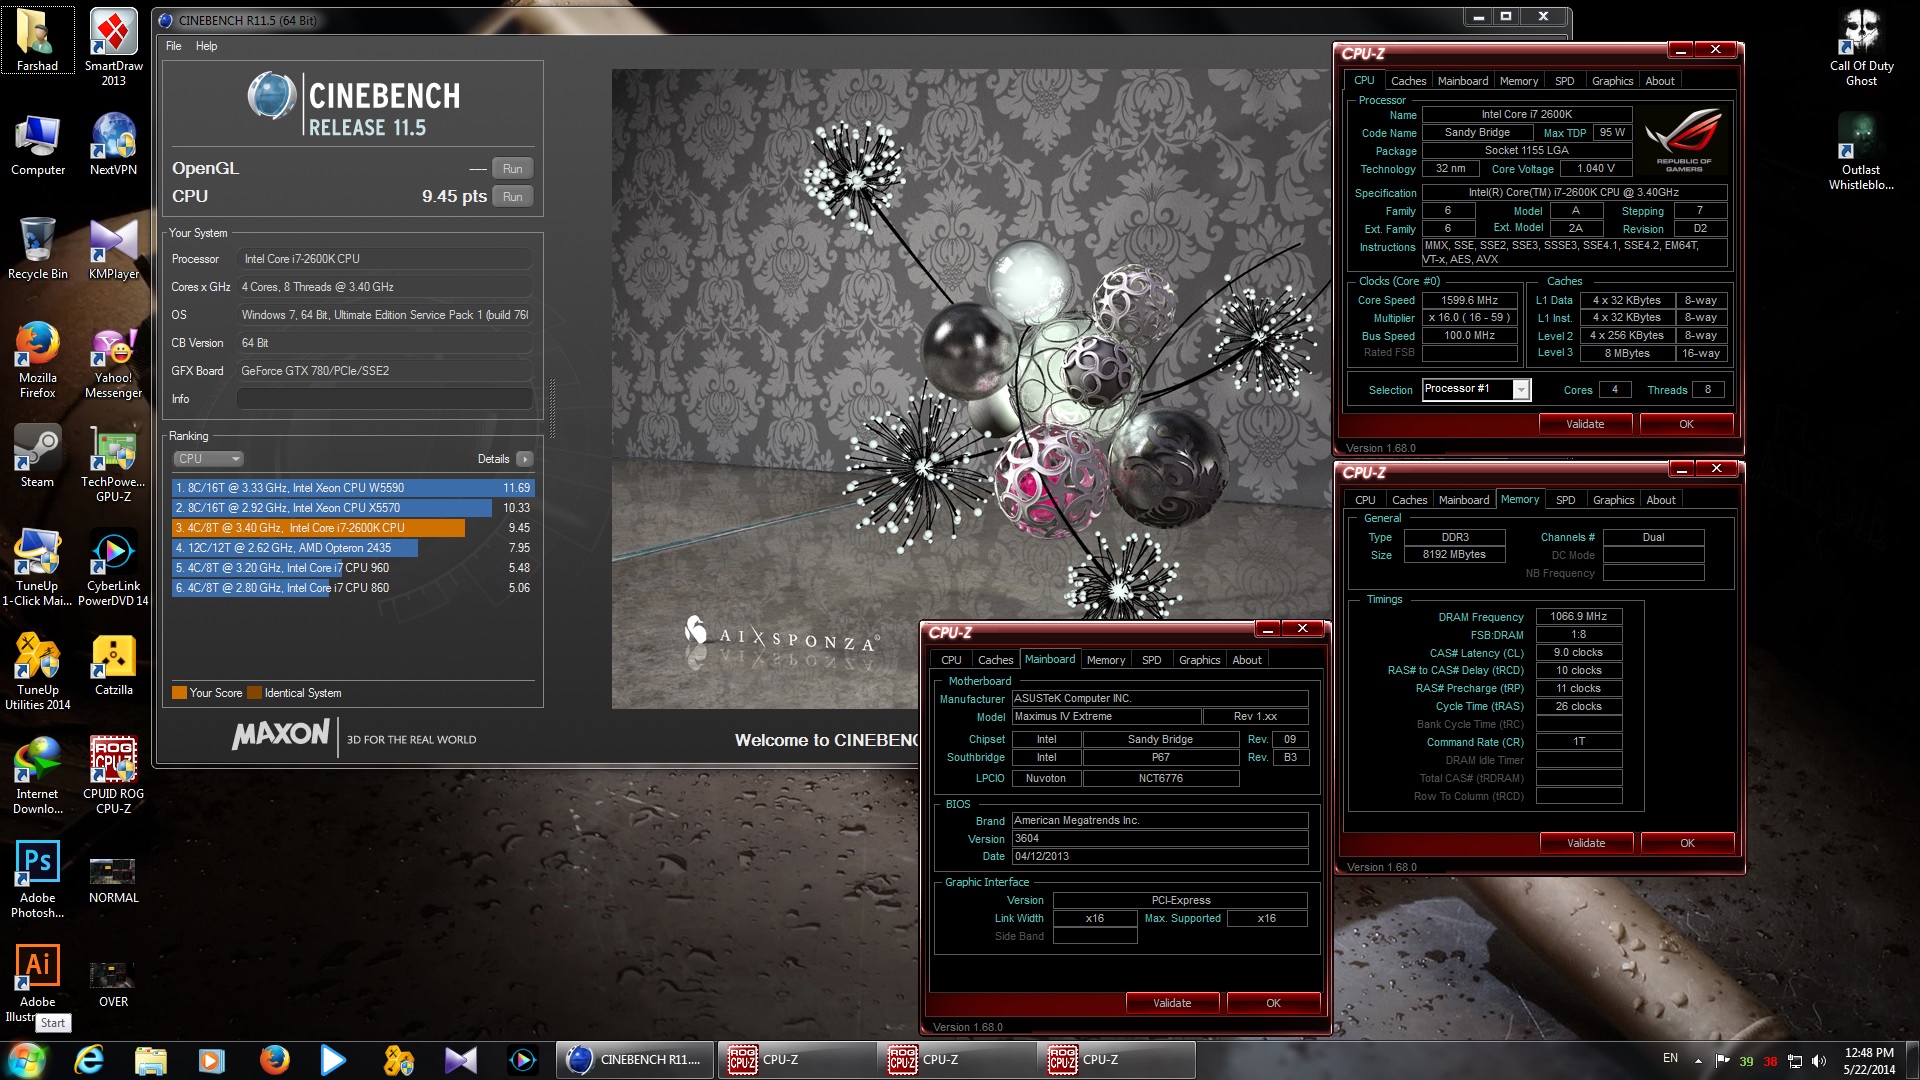Open Adobe Photoshop desktop shortcut
The image size is (1920, 1080).
(37, 879)
